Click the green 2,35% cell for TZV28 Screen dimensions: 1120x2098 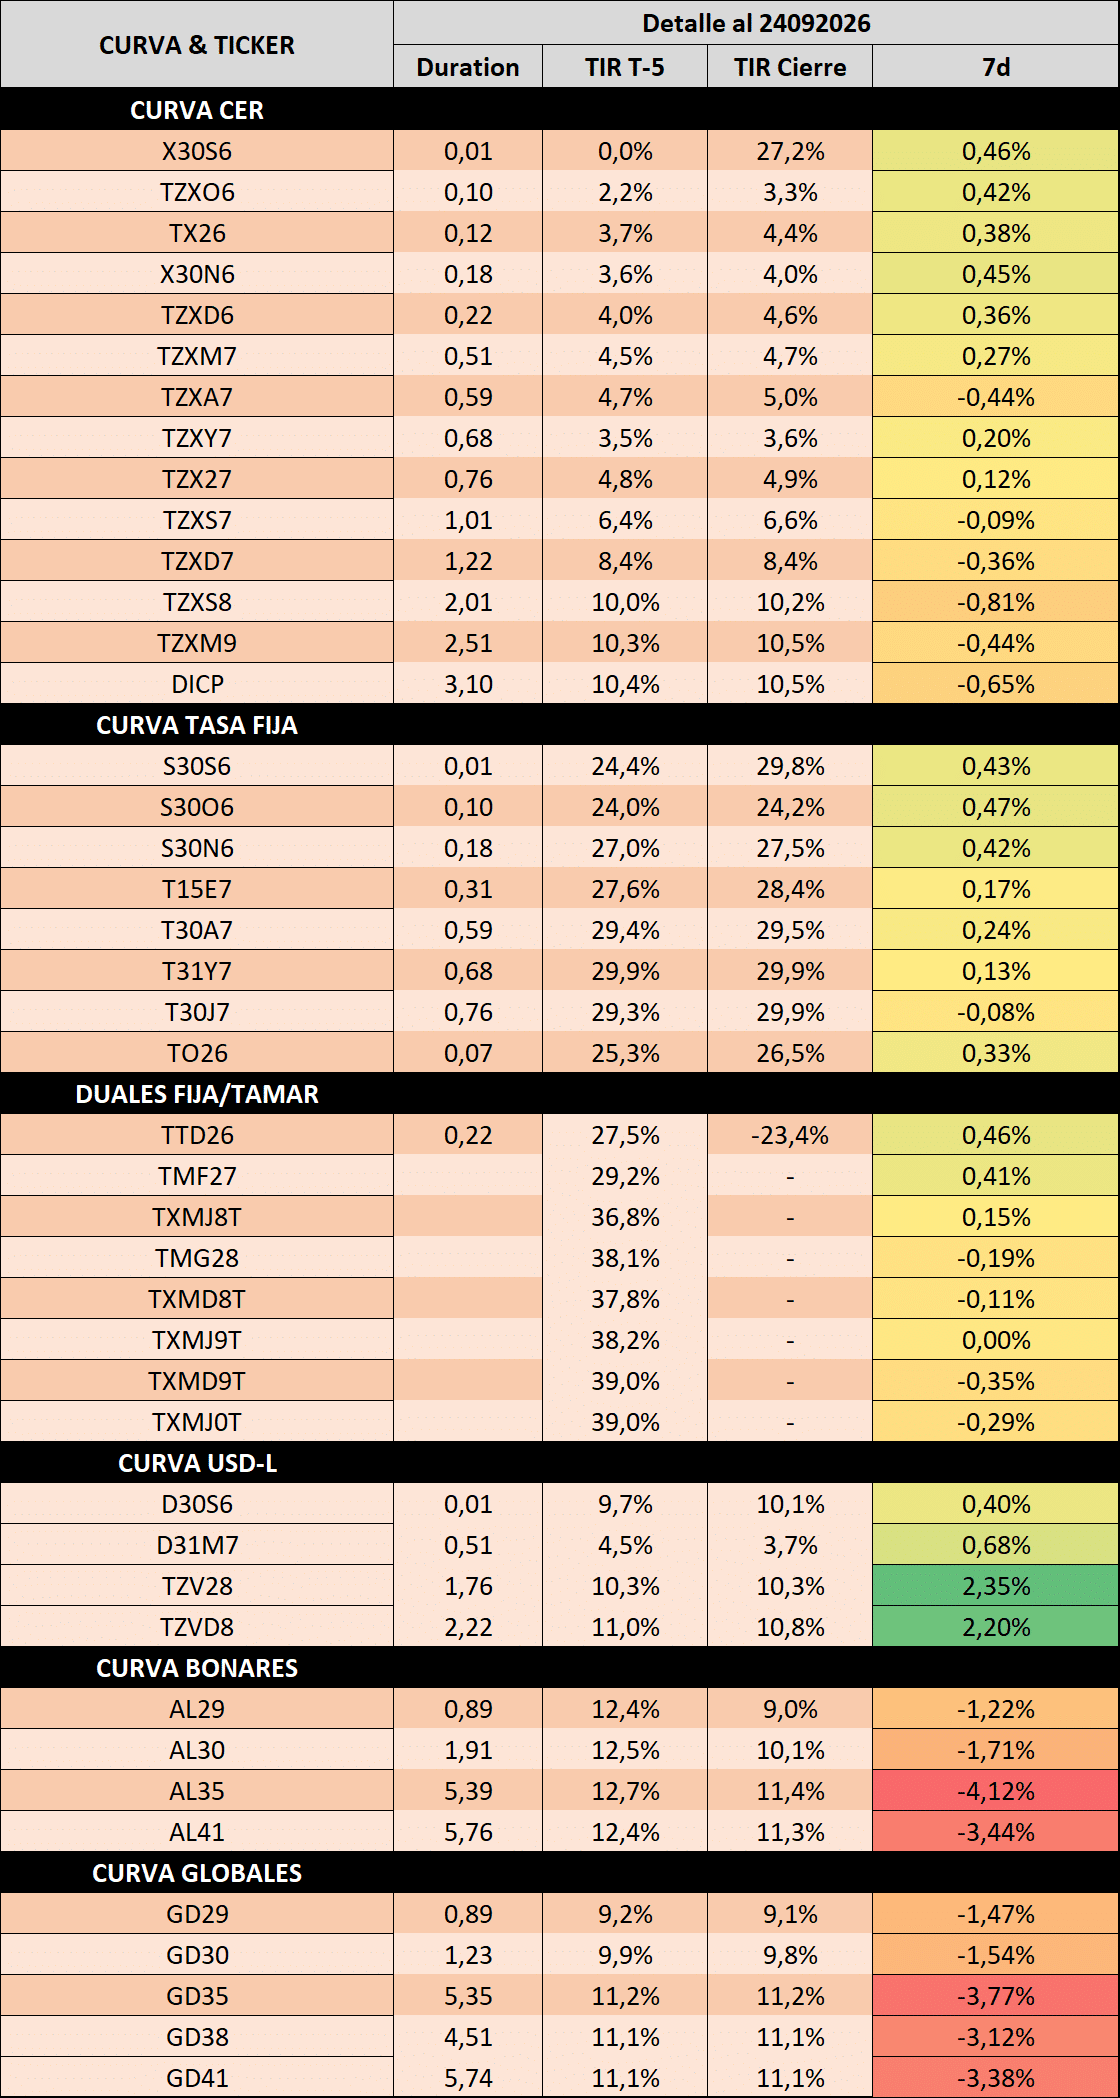pos(996,1586)
